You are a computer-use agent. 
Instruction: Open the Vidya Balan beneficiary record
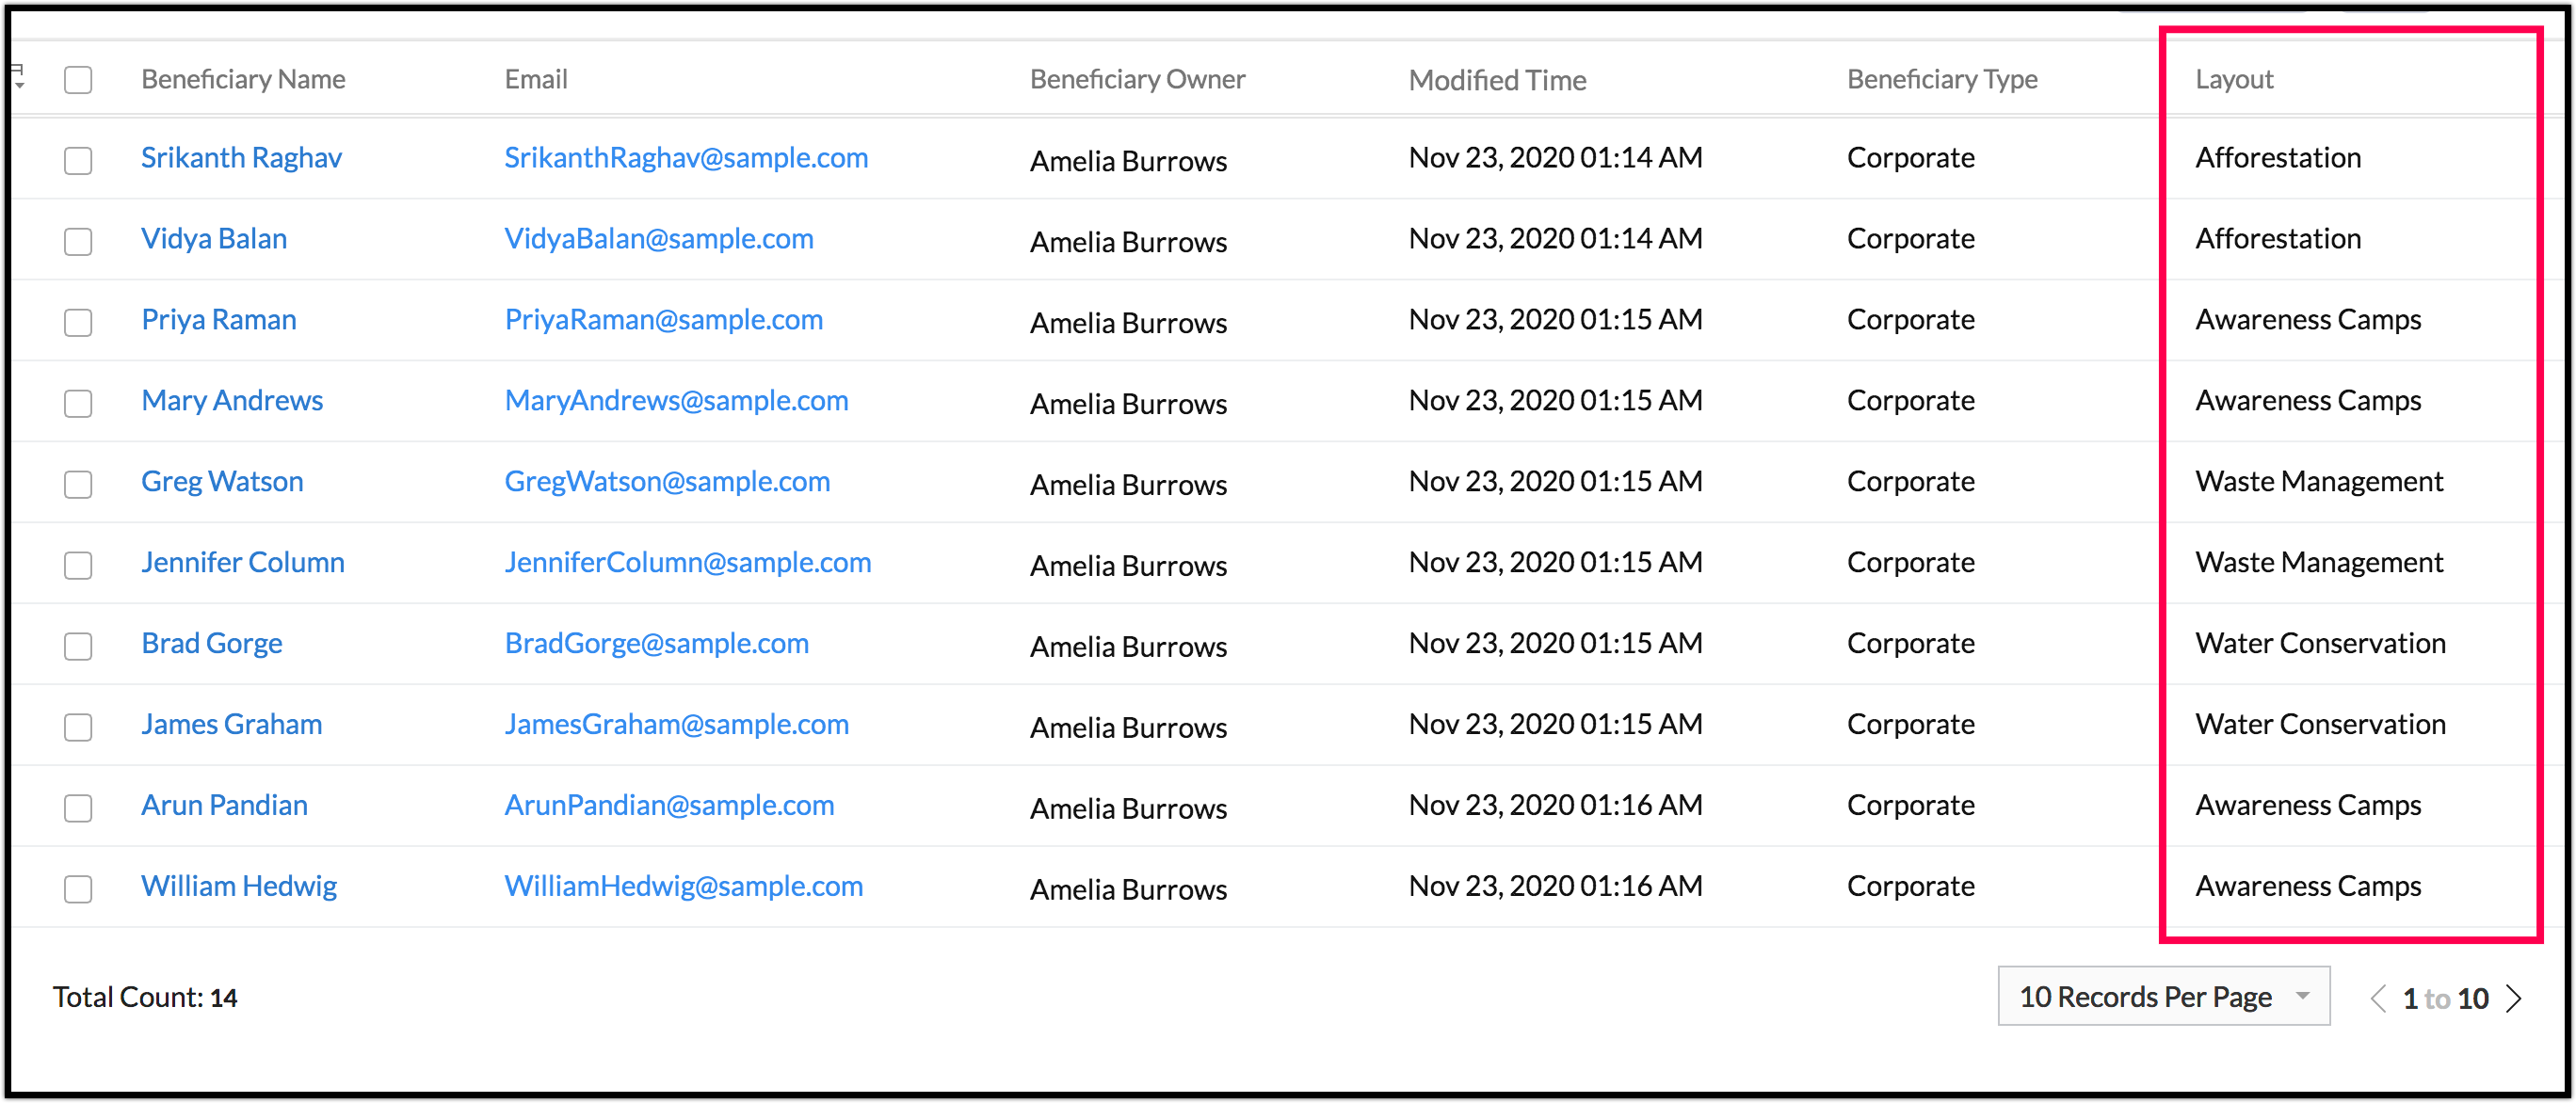tap(214, 239)
